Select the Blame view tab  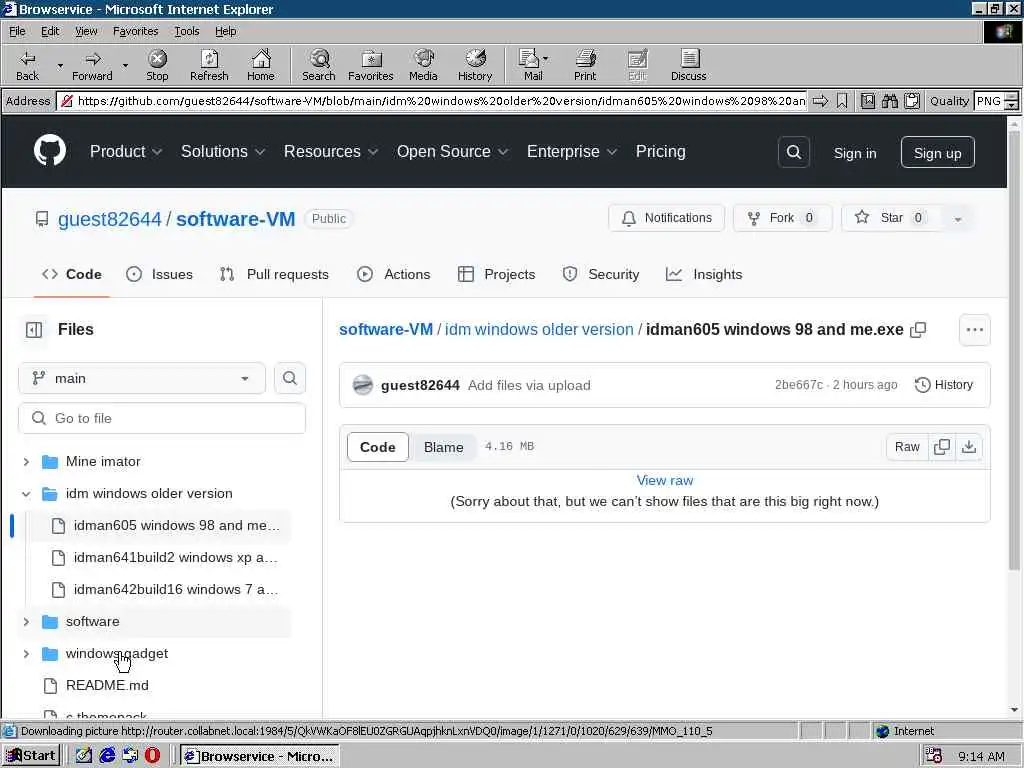tap(443, 447)
